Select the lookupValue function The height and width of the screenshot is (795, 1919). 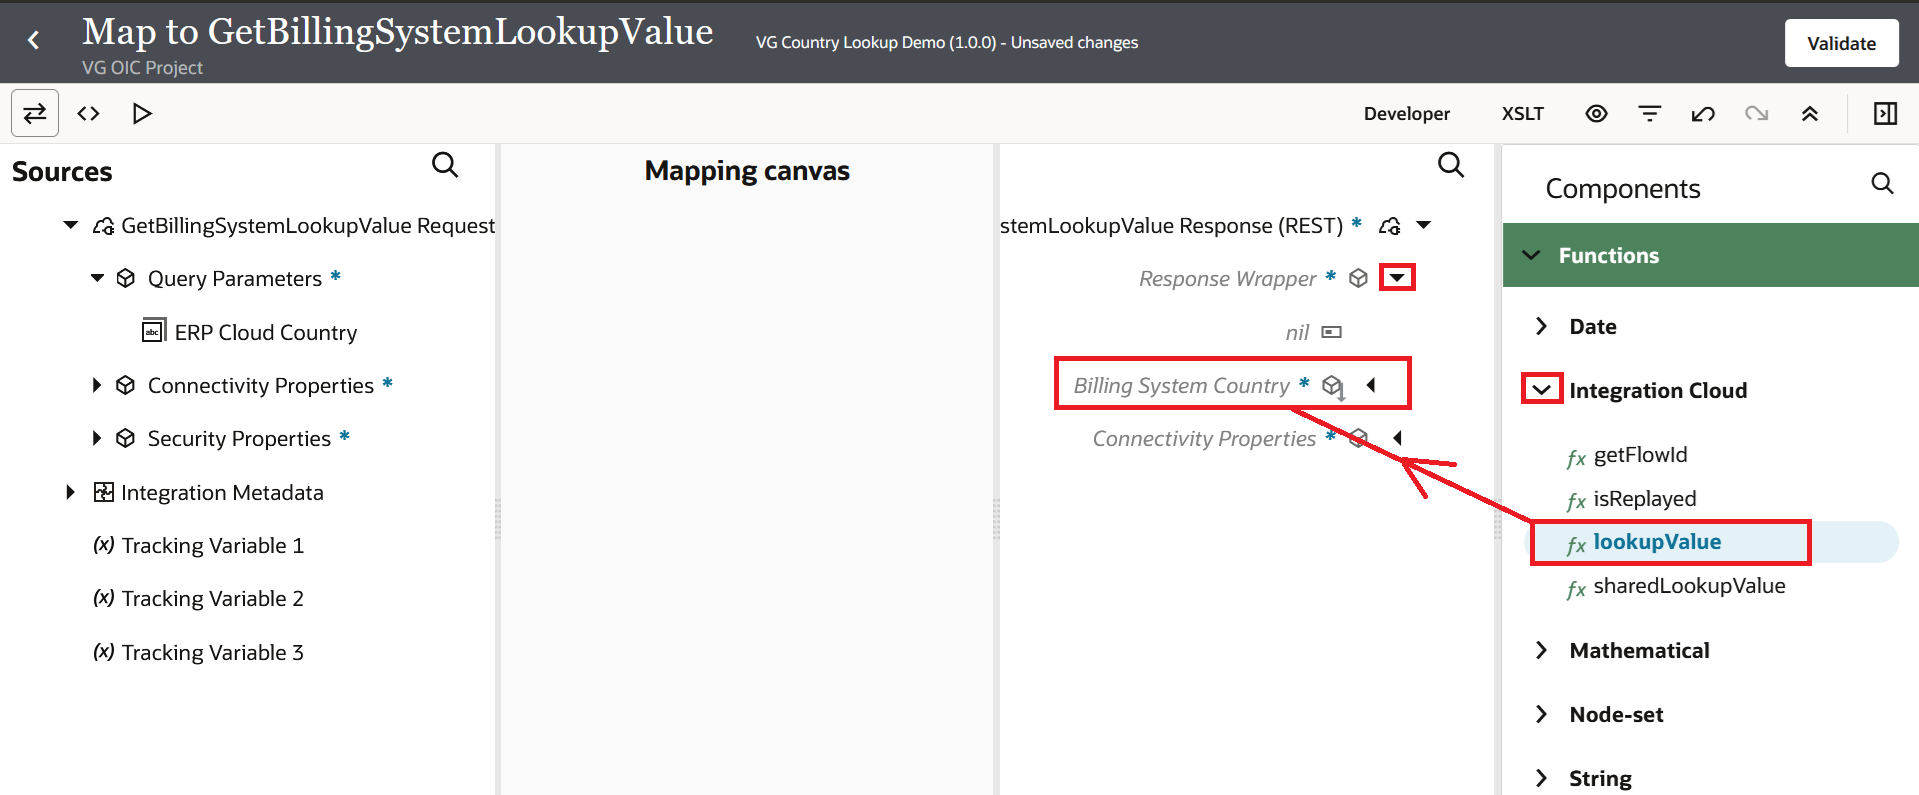pos(1656,542)
